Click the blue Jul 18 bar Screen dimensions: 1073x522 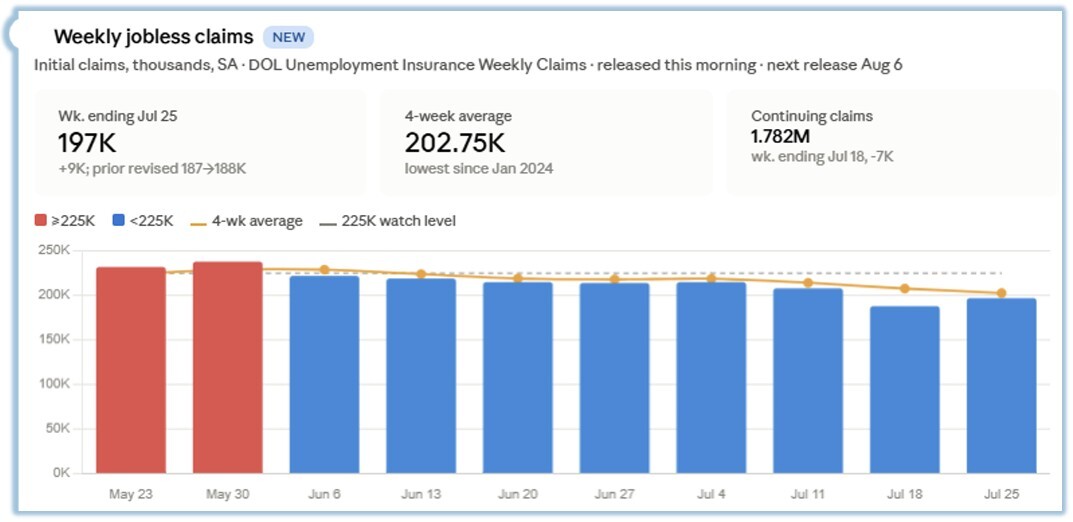pos(905,389)
